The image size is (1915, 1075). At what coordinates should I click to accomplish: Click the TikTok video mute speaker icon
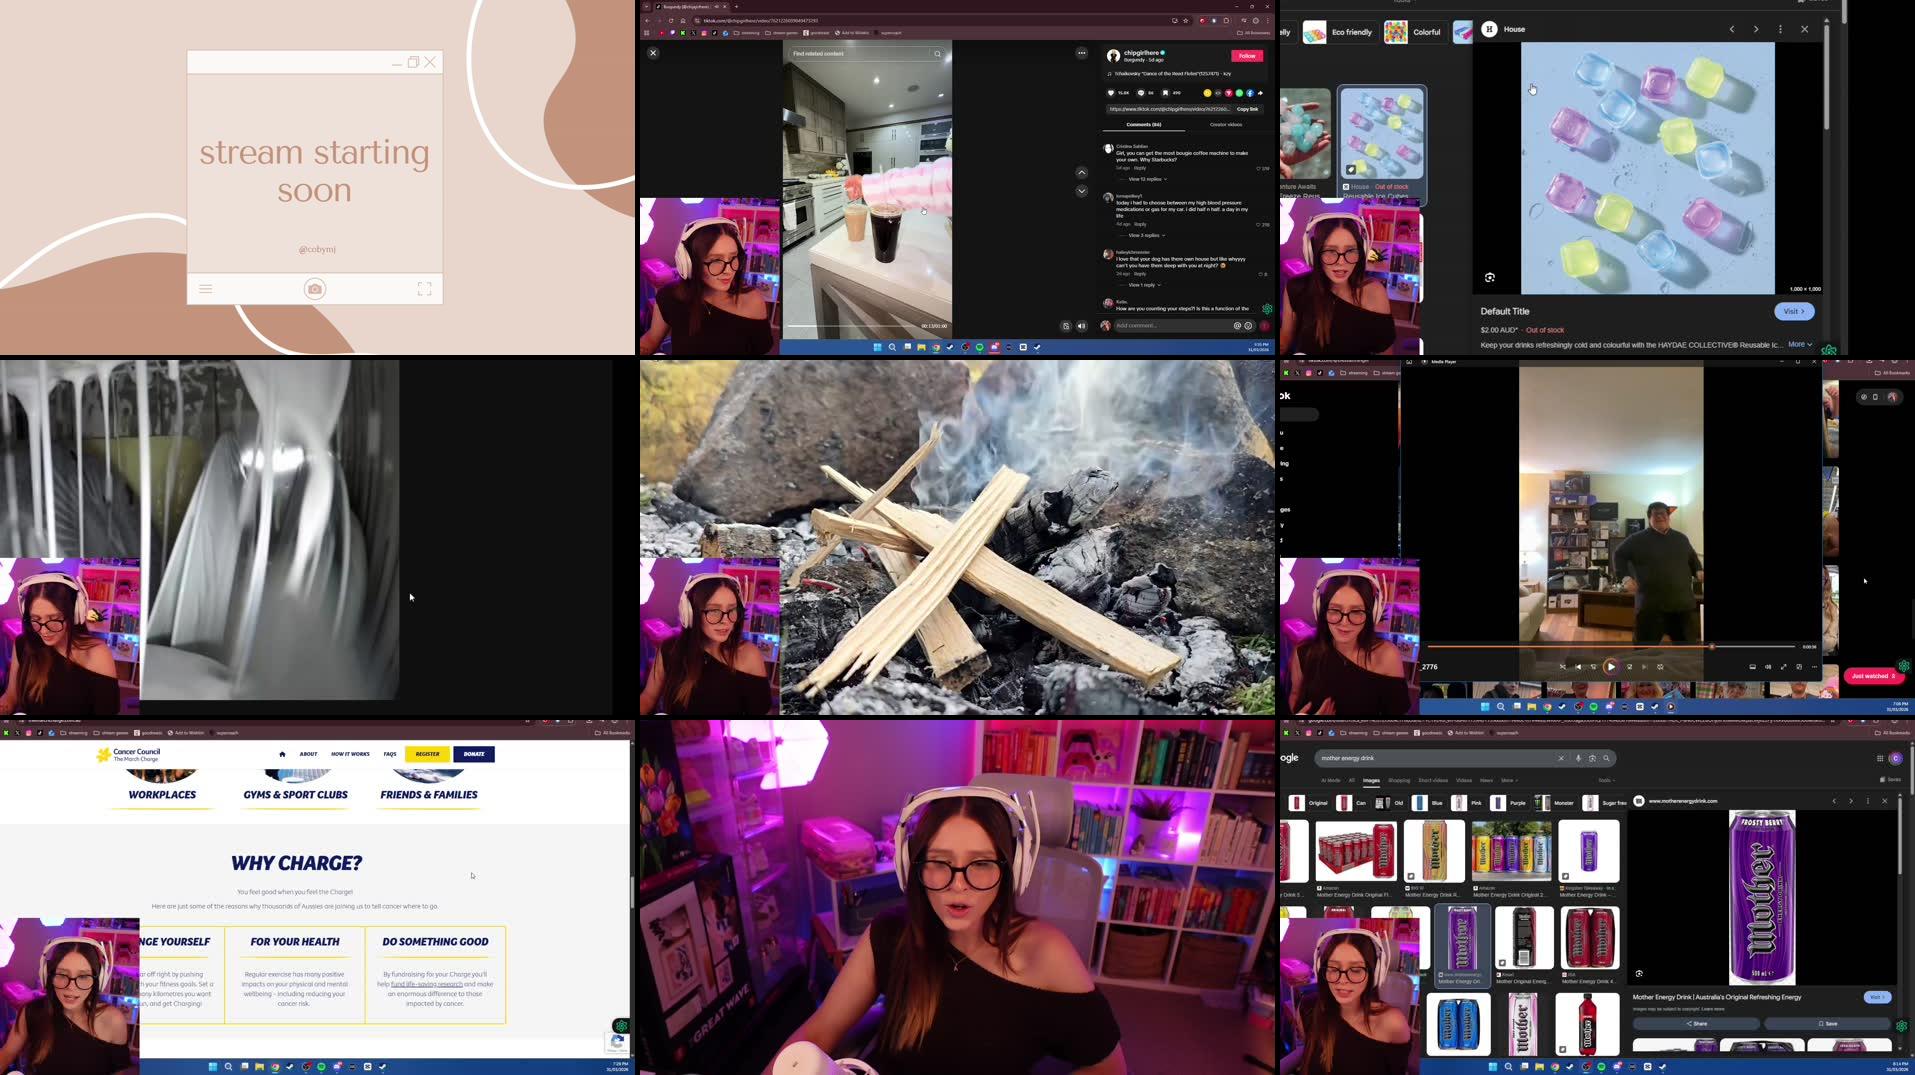(x=1081, y=326)
